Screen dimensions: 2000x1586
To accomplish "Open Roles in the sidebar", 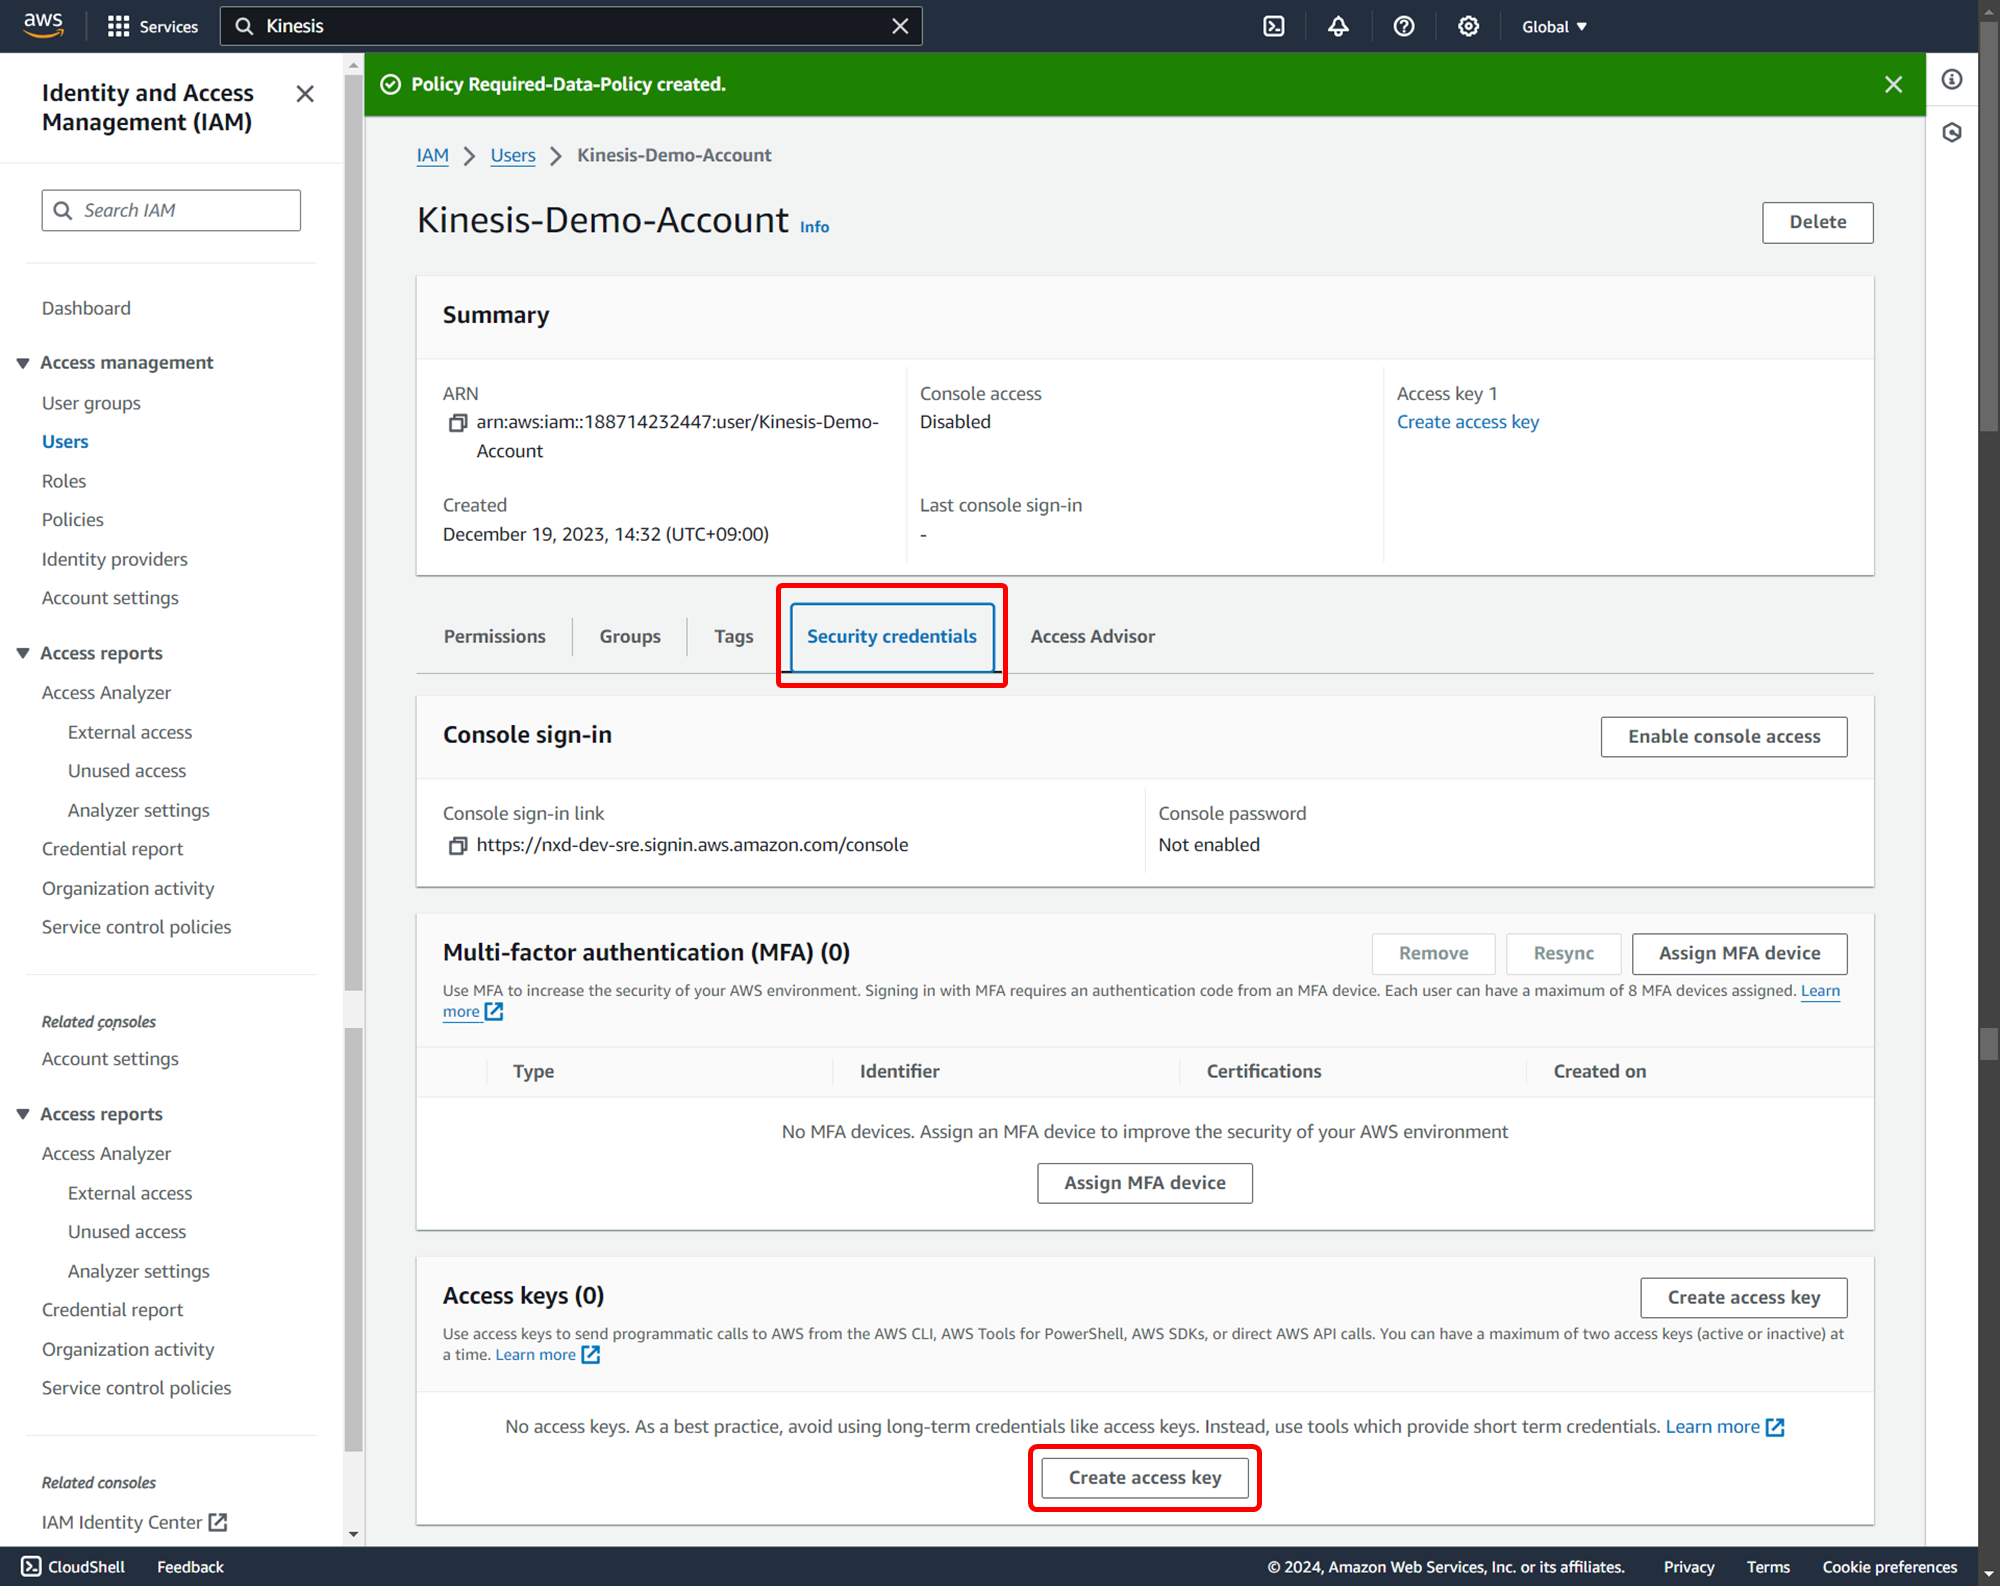I will (x=64, y=481).
